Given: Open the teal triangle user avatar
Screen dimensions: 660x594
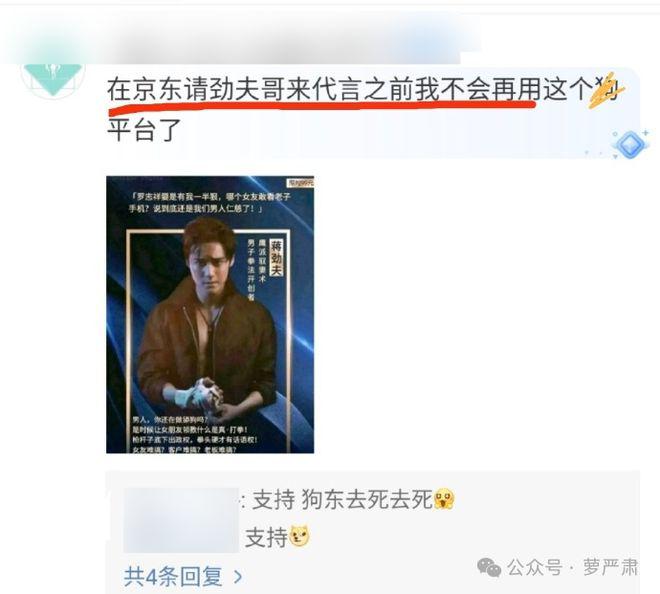Looking at the screenshot, I should (x=53, y=80).
